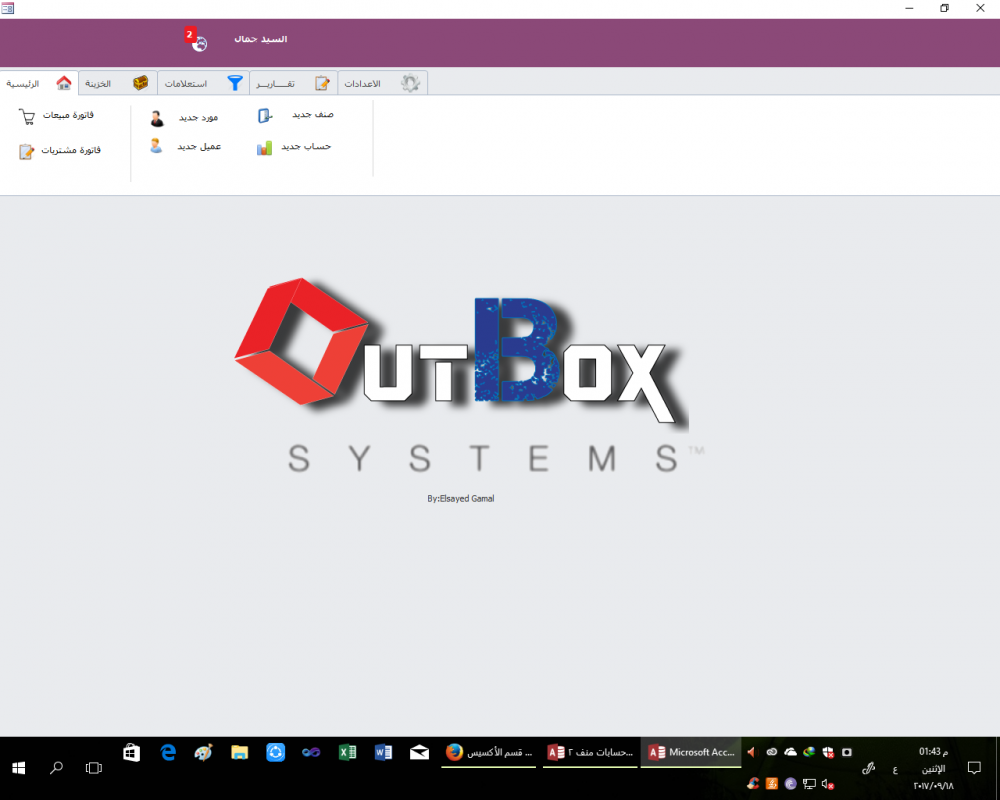Open the OneDrive cloud tray icon

pos(790,752)
